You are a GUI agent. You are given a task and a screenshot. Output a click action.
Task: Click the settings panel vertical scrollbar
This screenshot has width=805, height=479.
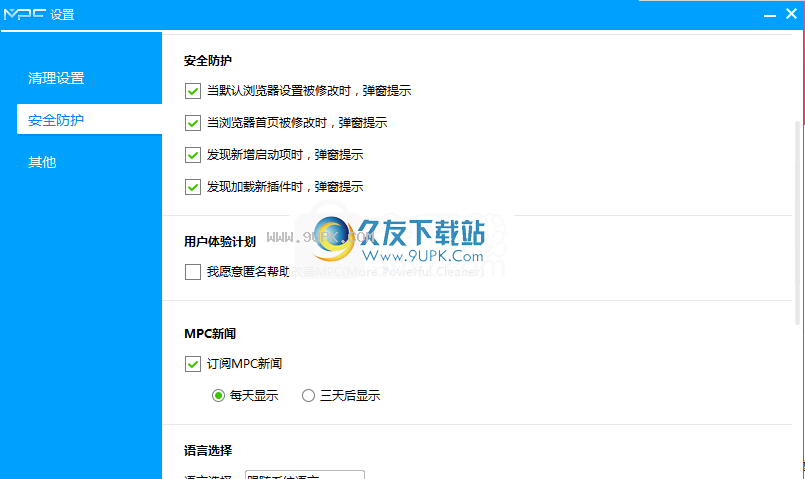point(797,223)
